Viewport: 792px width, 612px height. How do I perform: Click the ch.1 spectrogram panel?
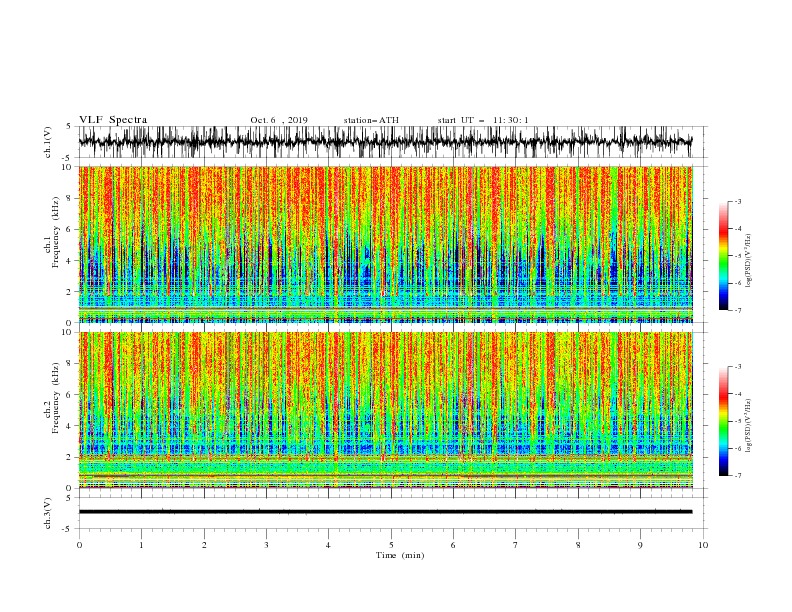(386, 244)
